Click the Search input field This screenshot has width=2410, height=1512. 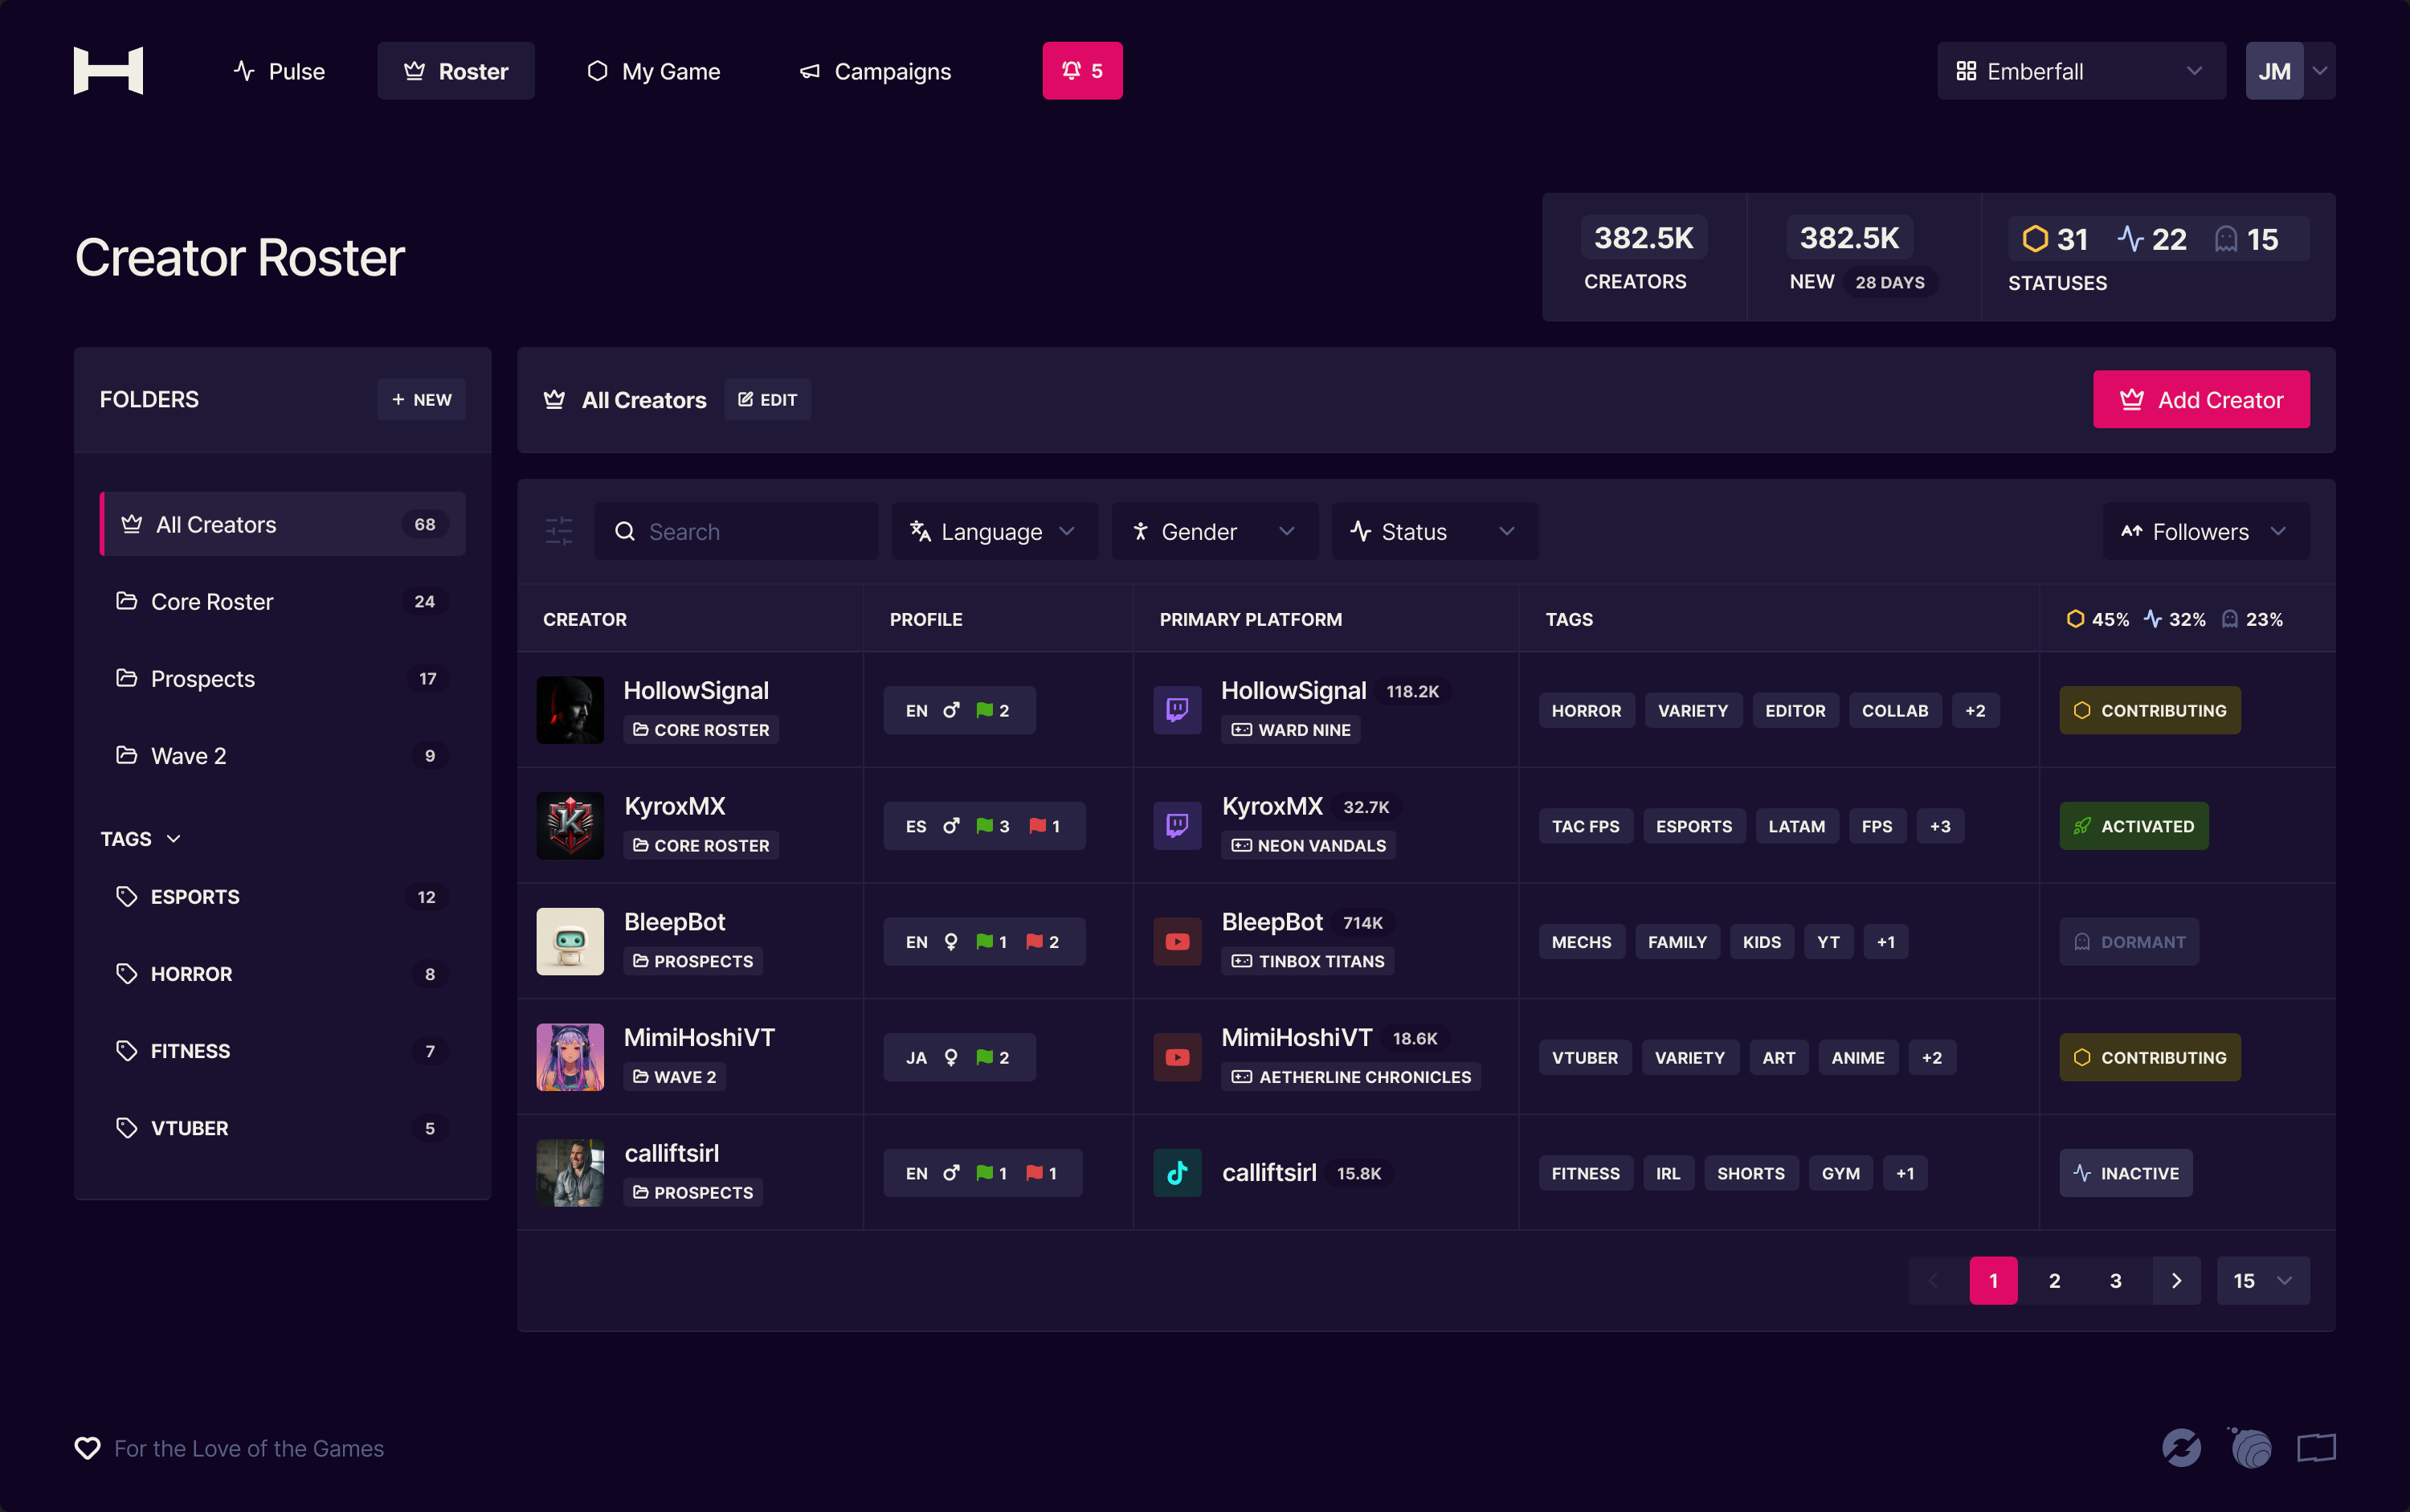(x=736, y=531)
